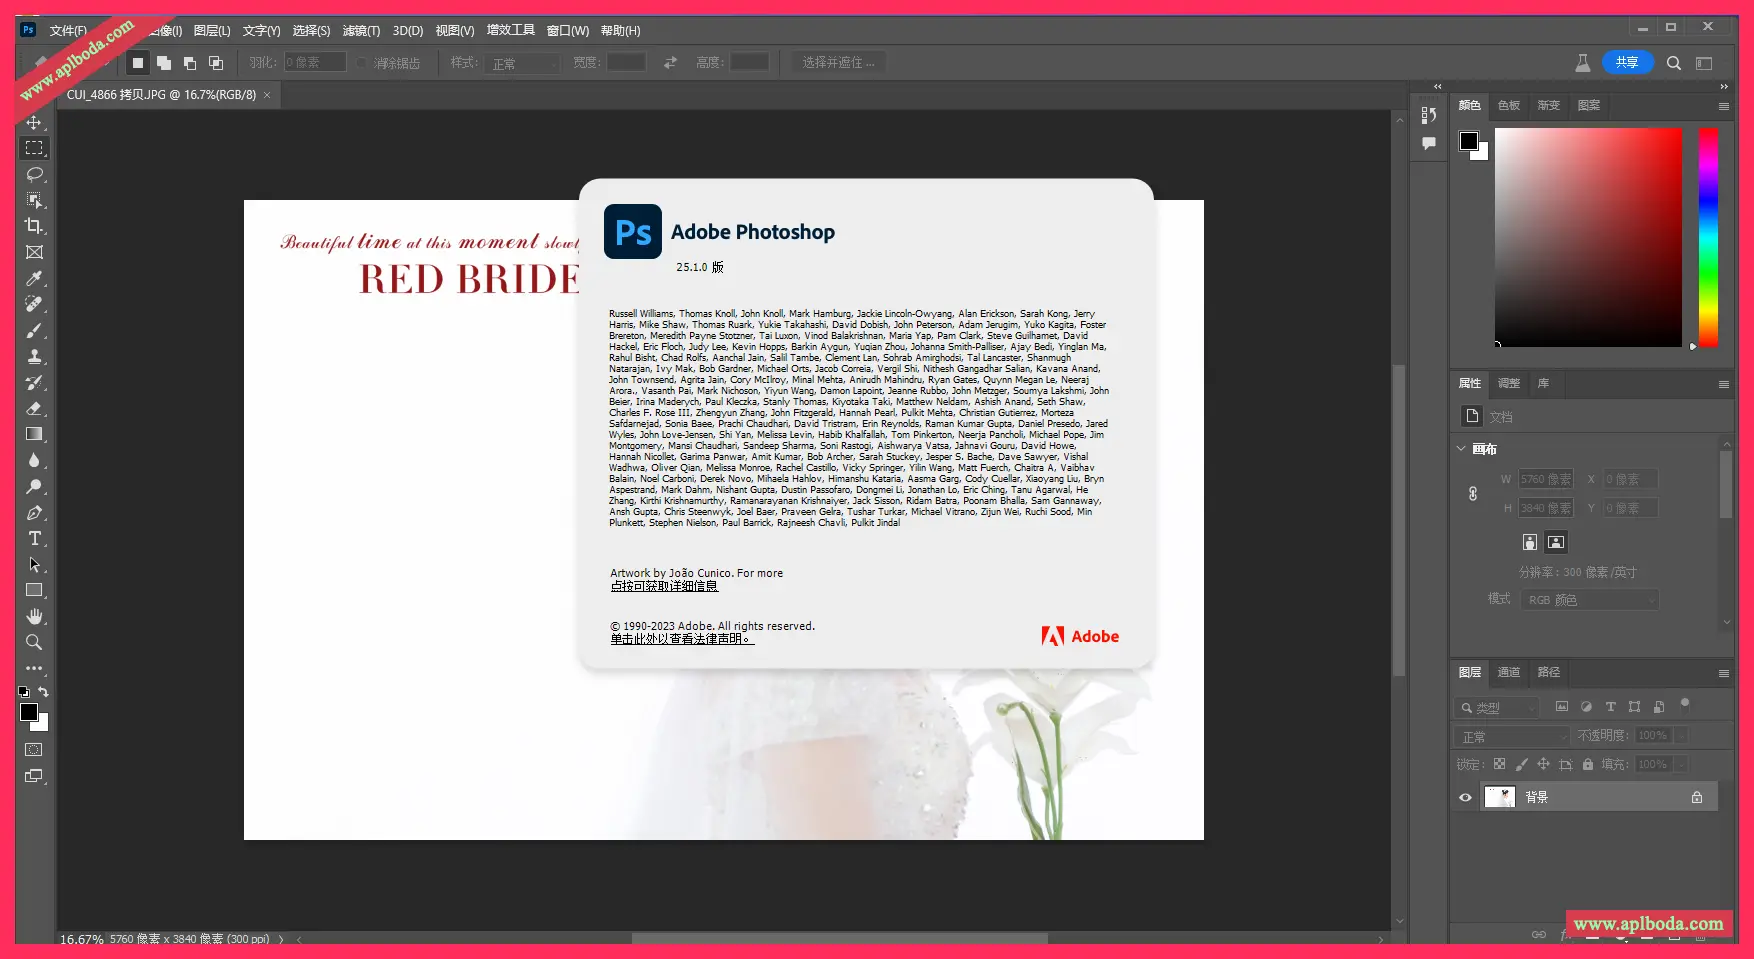The image size is (1754, 959).
Task: Select the Lasso tool
Action: tap(34, 174)
